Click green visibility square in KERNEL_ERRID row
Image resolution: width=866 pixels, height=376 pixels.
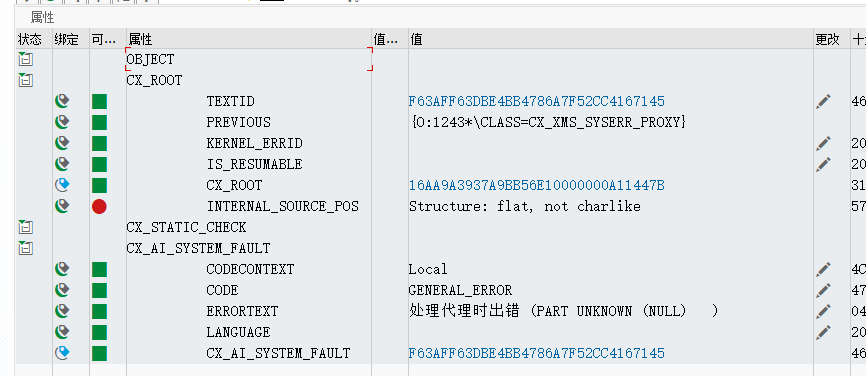[x=99, y=143]
